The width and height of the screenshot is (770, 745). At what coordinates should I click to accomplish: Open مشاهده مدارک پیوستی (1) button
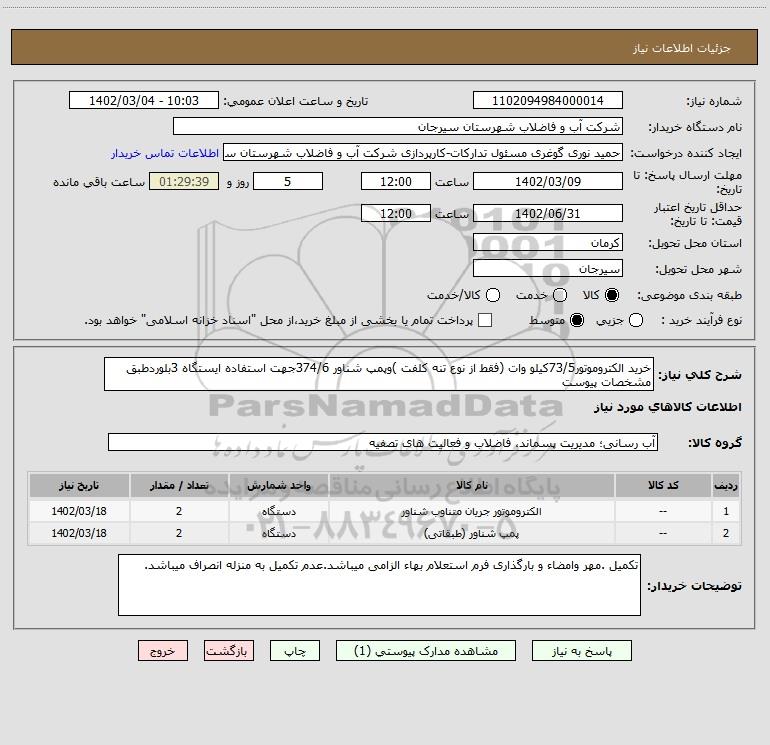(x=426, y=651)
